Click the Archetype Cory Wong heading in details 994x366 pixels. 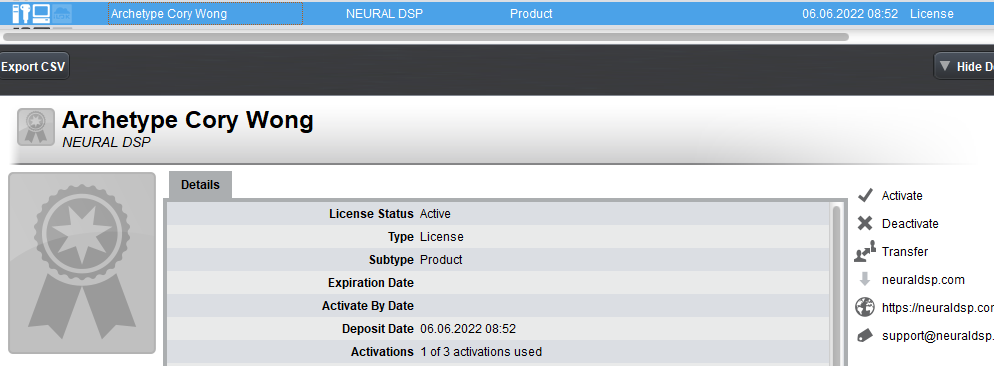point(188,121)
